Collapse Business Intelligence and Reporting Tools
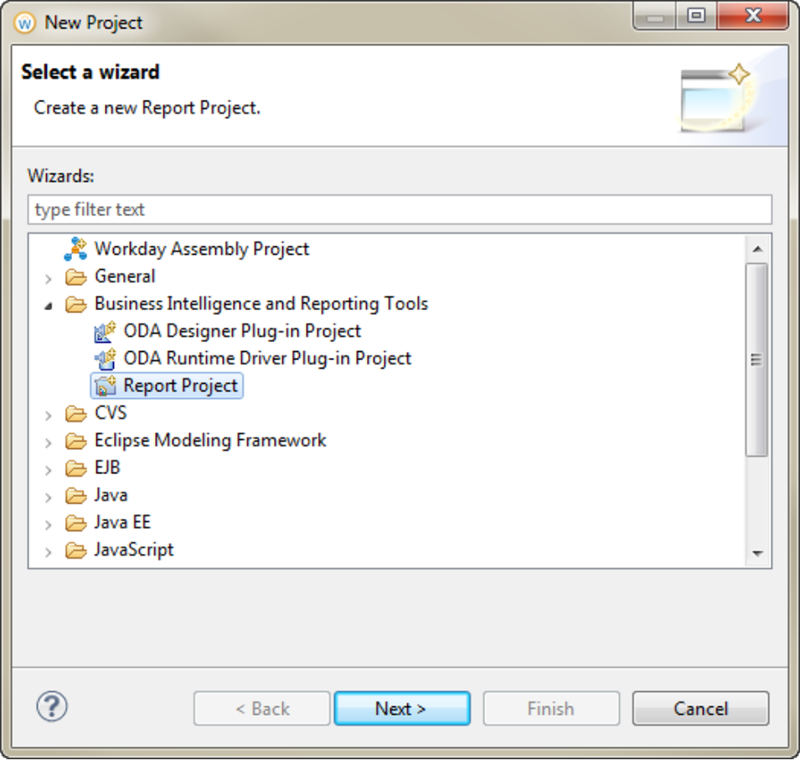This screenshot has height=760, width=800. [48, 306]
